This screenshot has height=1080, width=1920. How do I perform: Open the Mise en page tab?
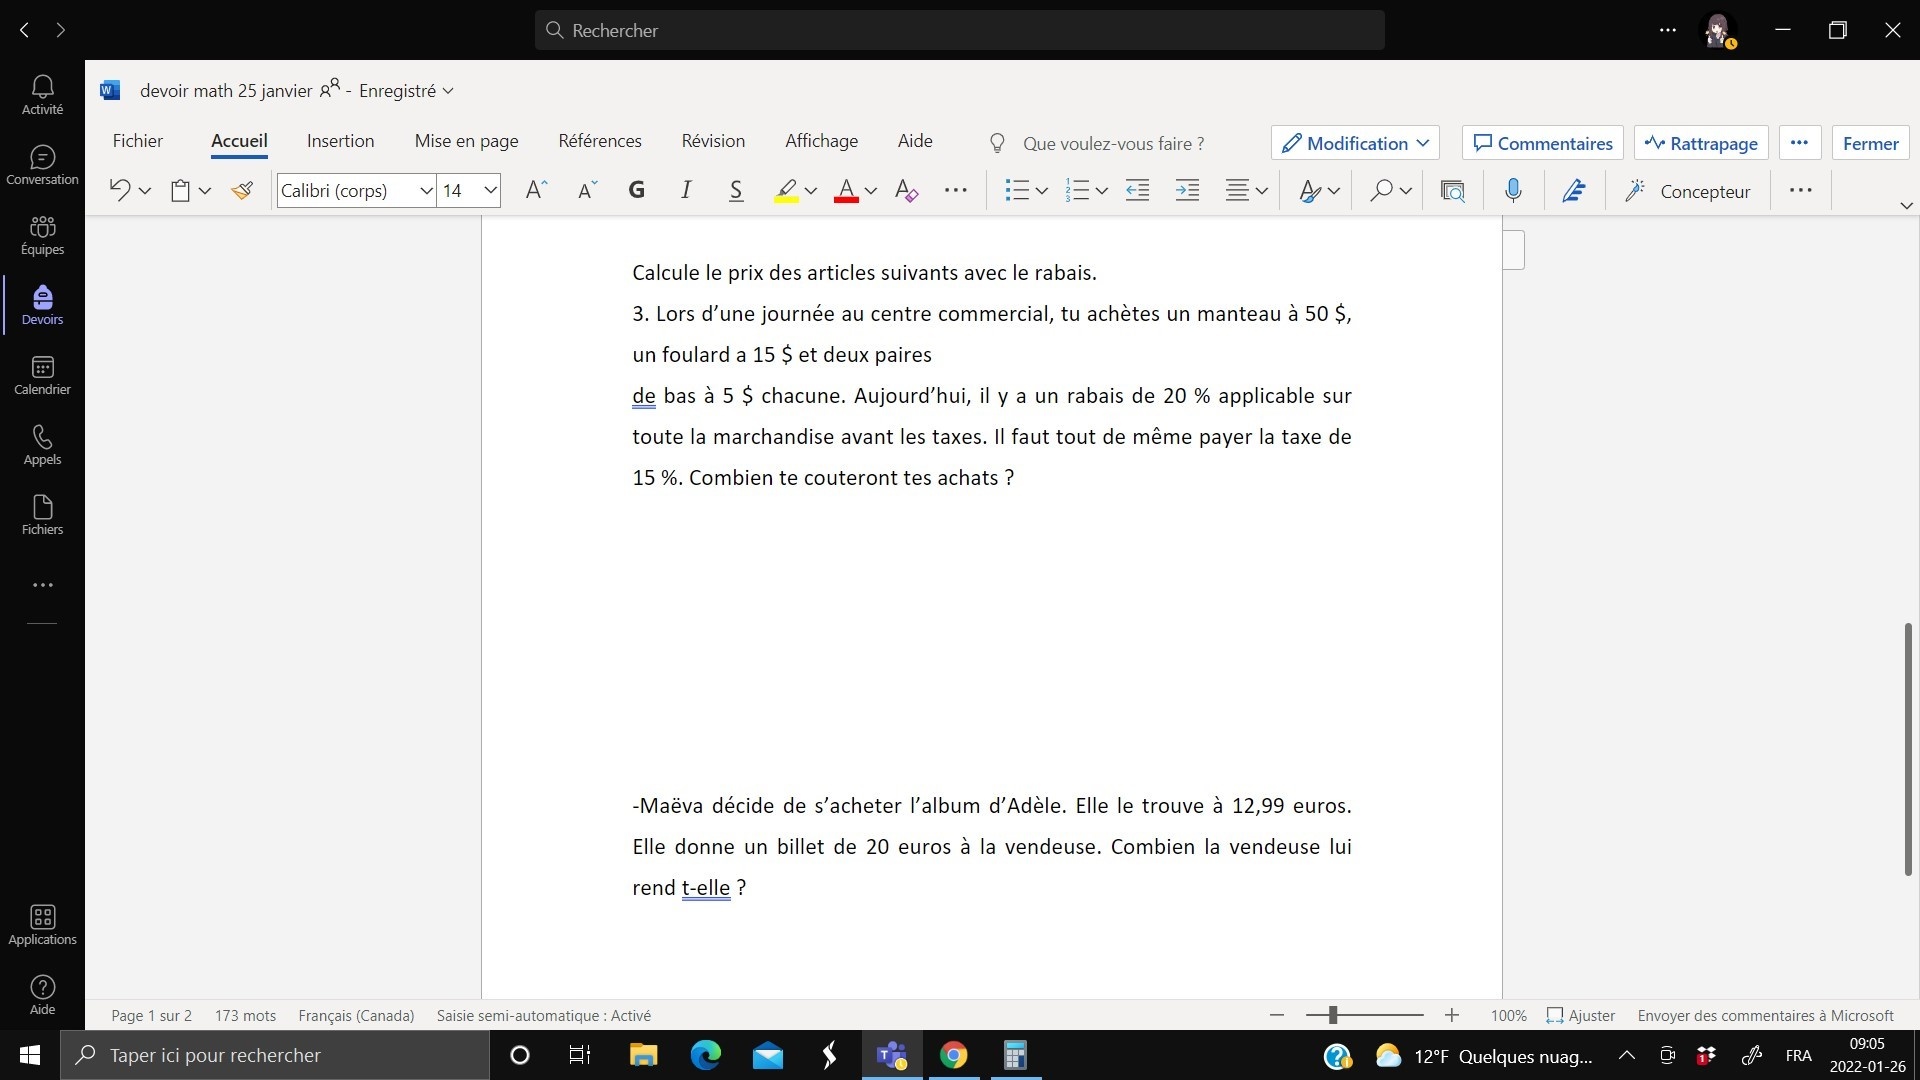pyautogui.click(x=466, y=141)
